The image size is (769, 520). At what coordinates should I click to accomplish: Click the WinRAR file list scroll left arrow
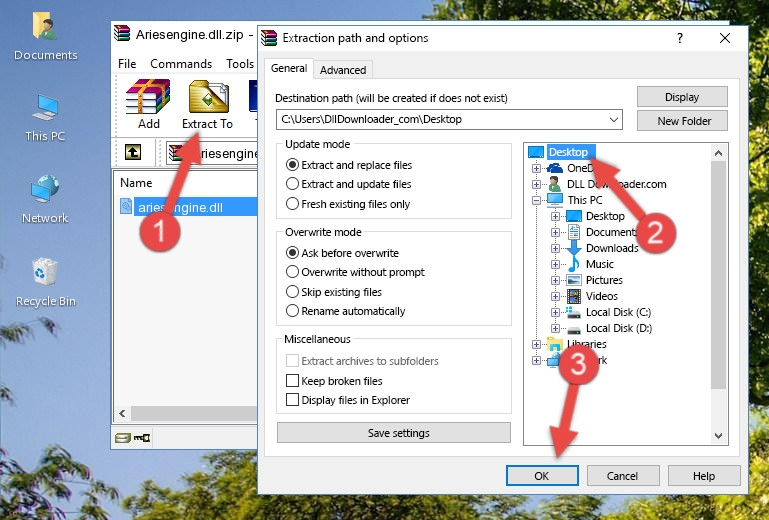click(x=123, y=414)
